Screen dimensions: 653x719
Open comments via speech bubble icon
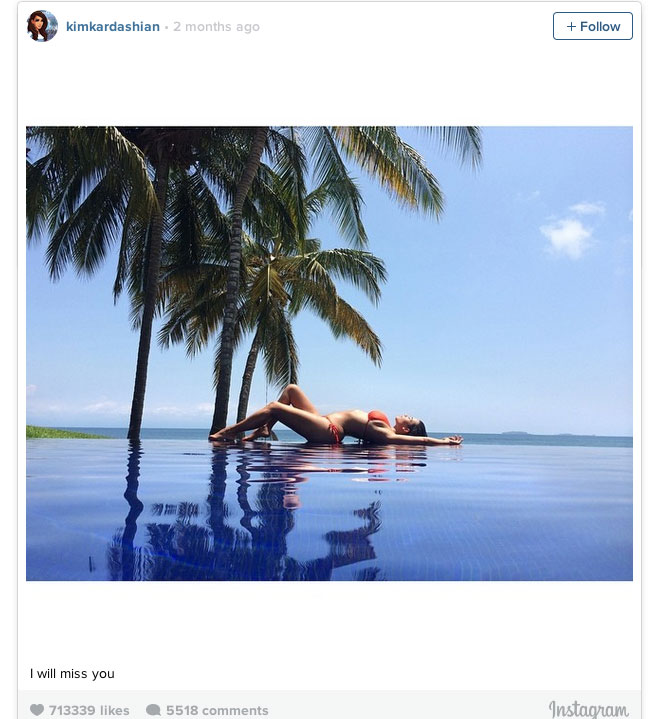point(153,710)
